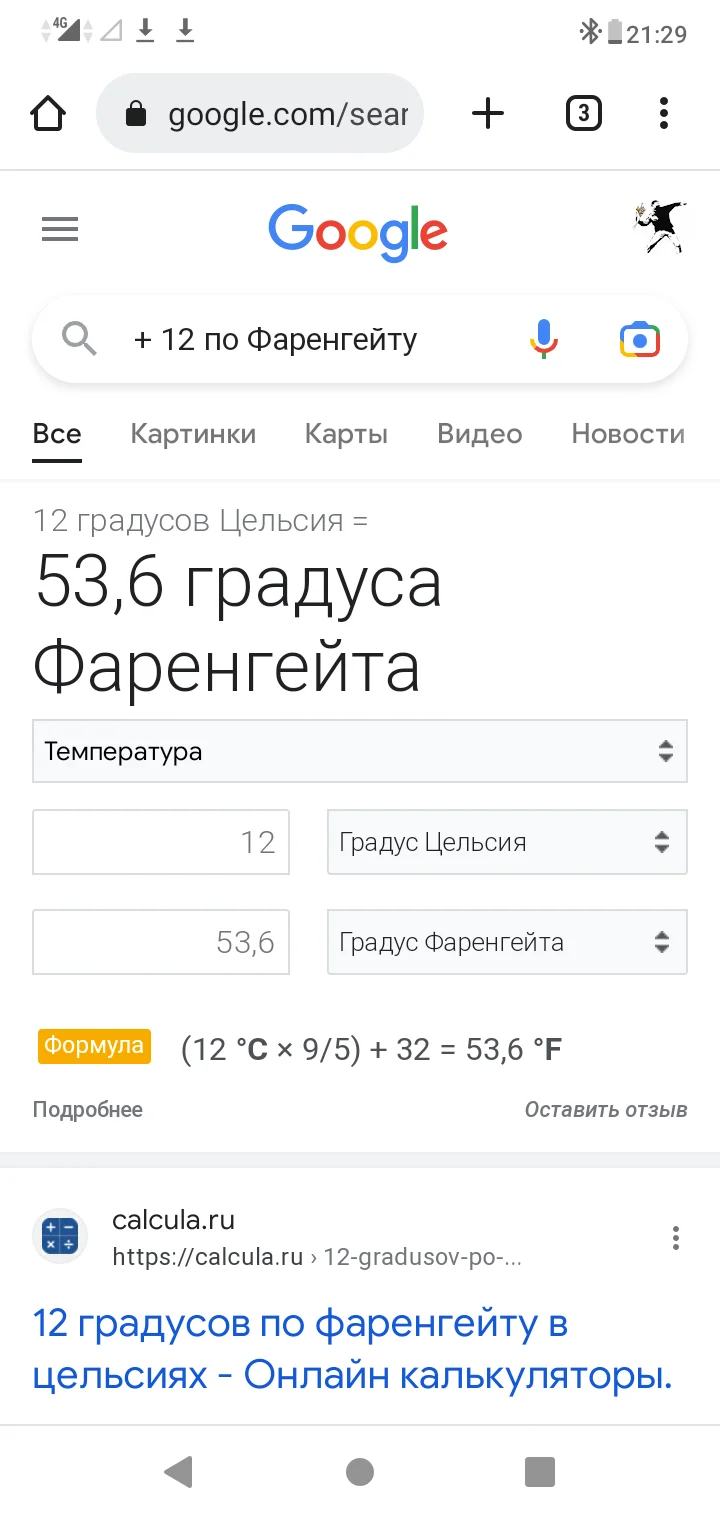Tap Оставить отзыв feedback link
Image resolution: width=720 pixels, height=1520 pixels.
tap(605, 1109)
